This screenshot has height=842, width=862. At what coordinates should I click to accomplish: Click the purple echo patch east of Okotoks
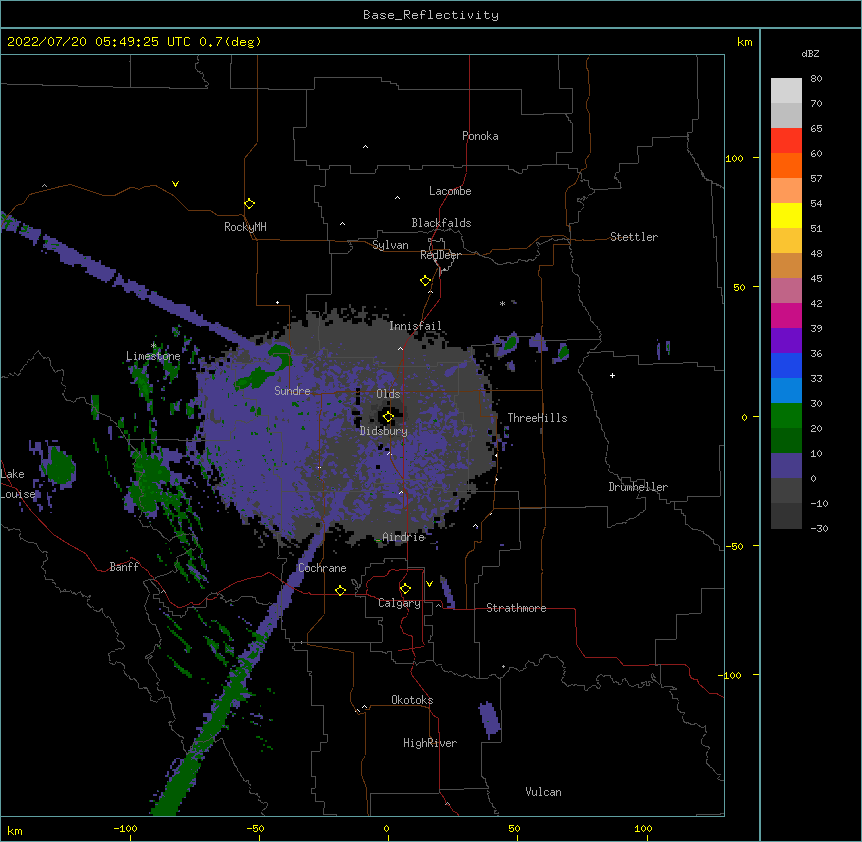tap(489, 719)
